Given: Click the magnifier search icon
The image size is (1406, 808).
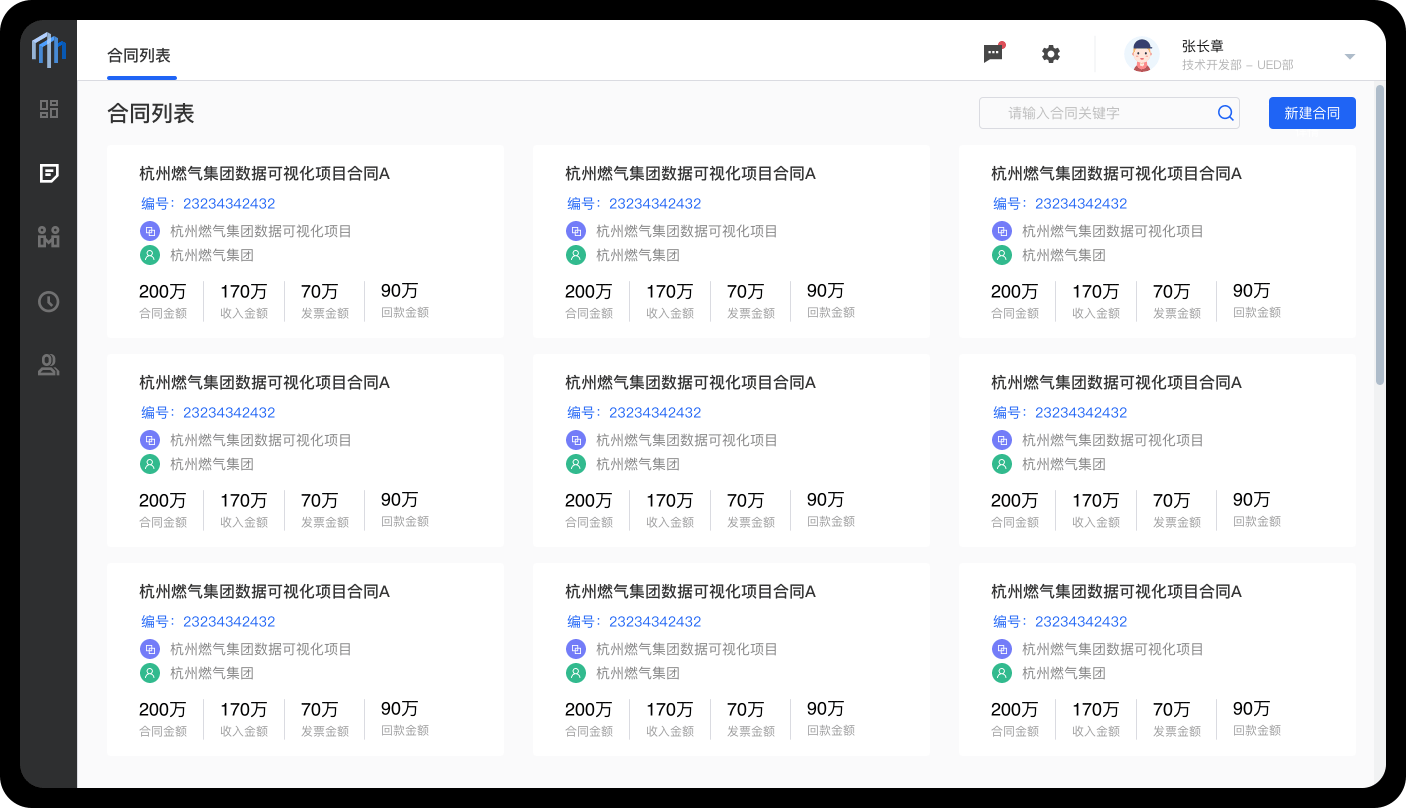Looking at the screenshot, I should point(1225,113).
